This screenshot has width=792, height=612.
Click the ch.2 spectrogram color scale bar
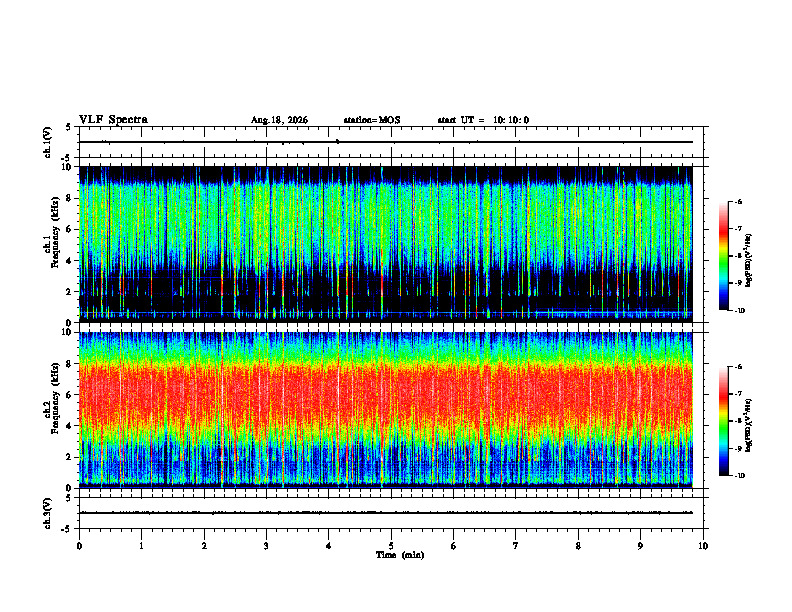724,421
